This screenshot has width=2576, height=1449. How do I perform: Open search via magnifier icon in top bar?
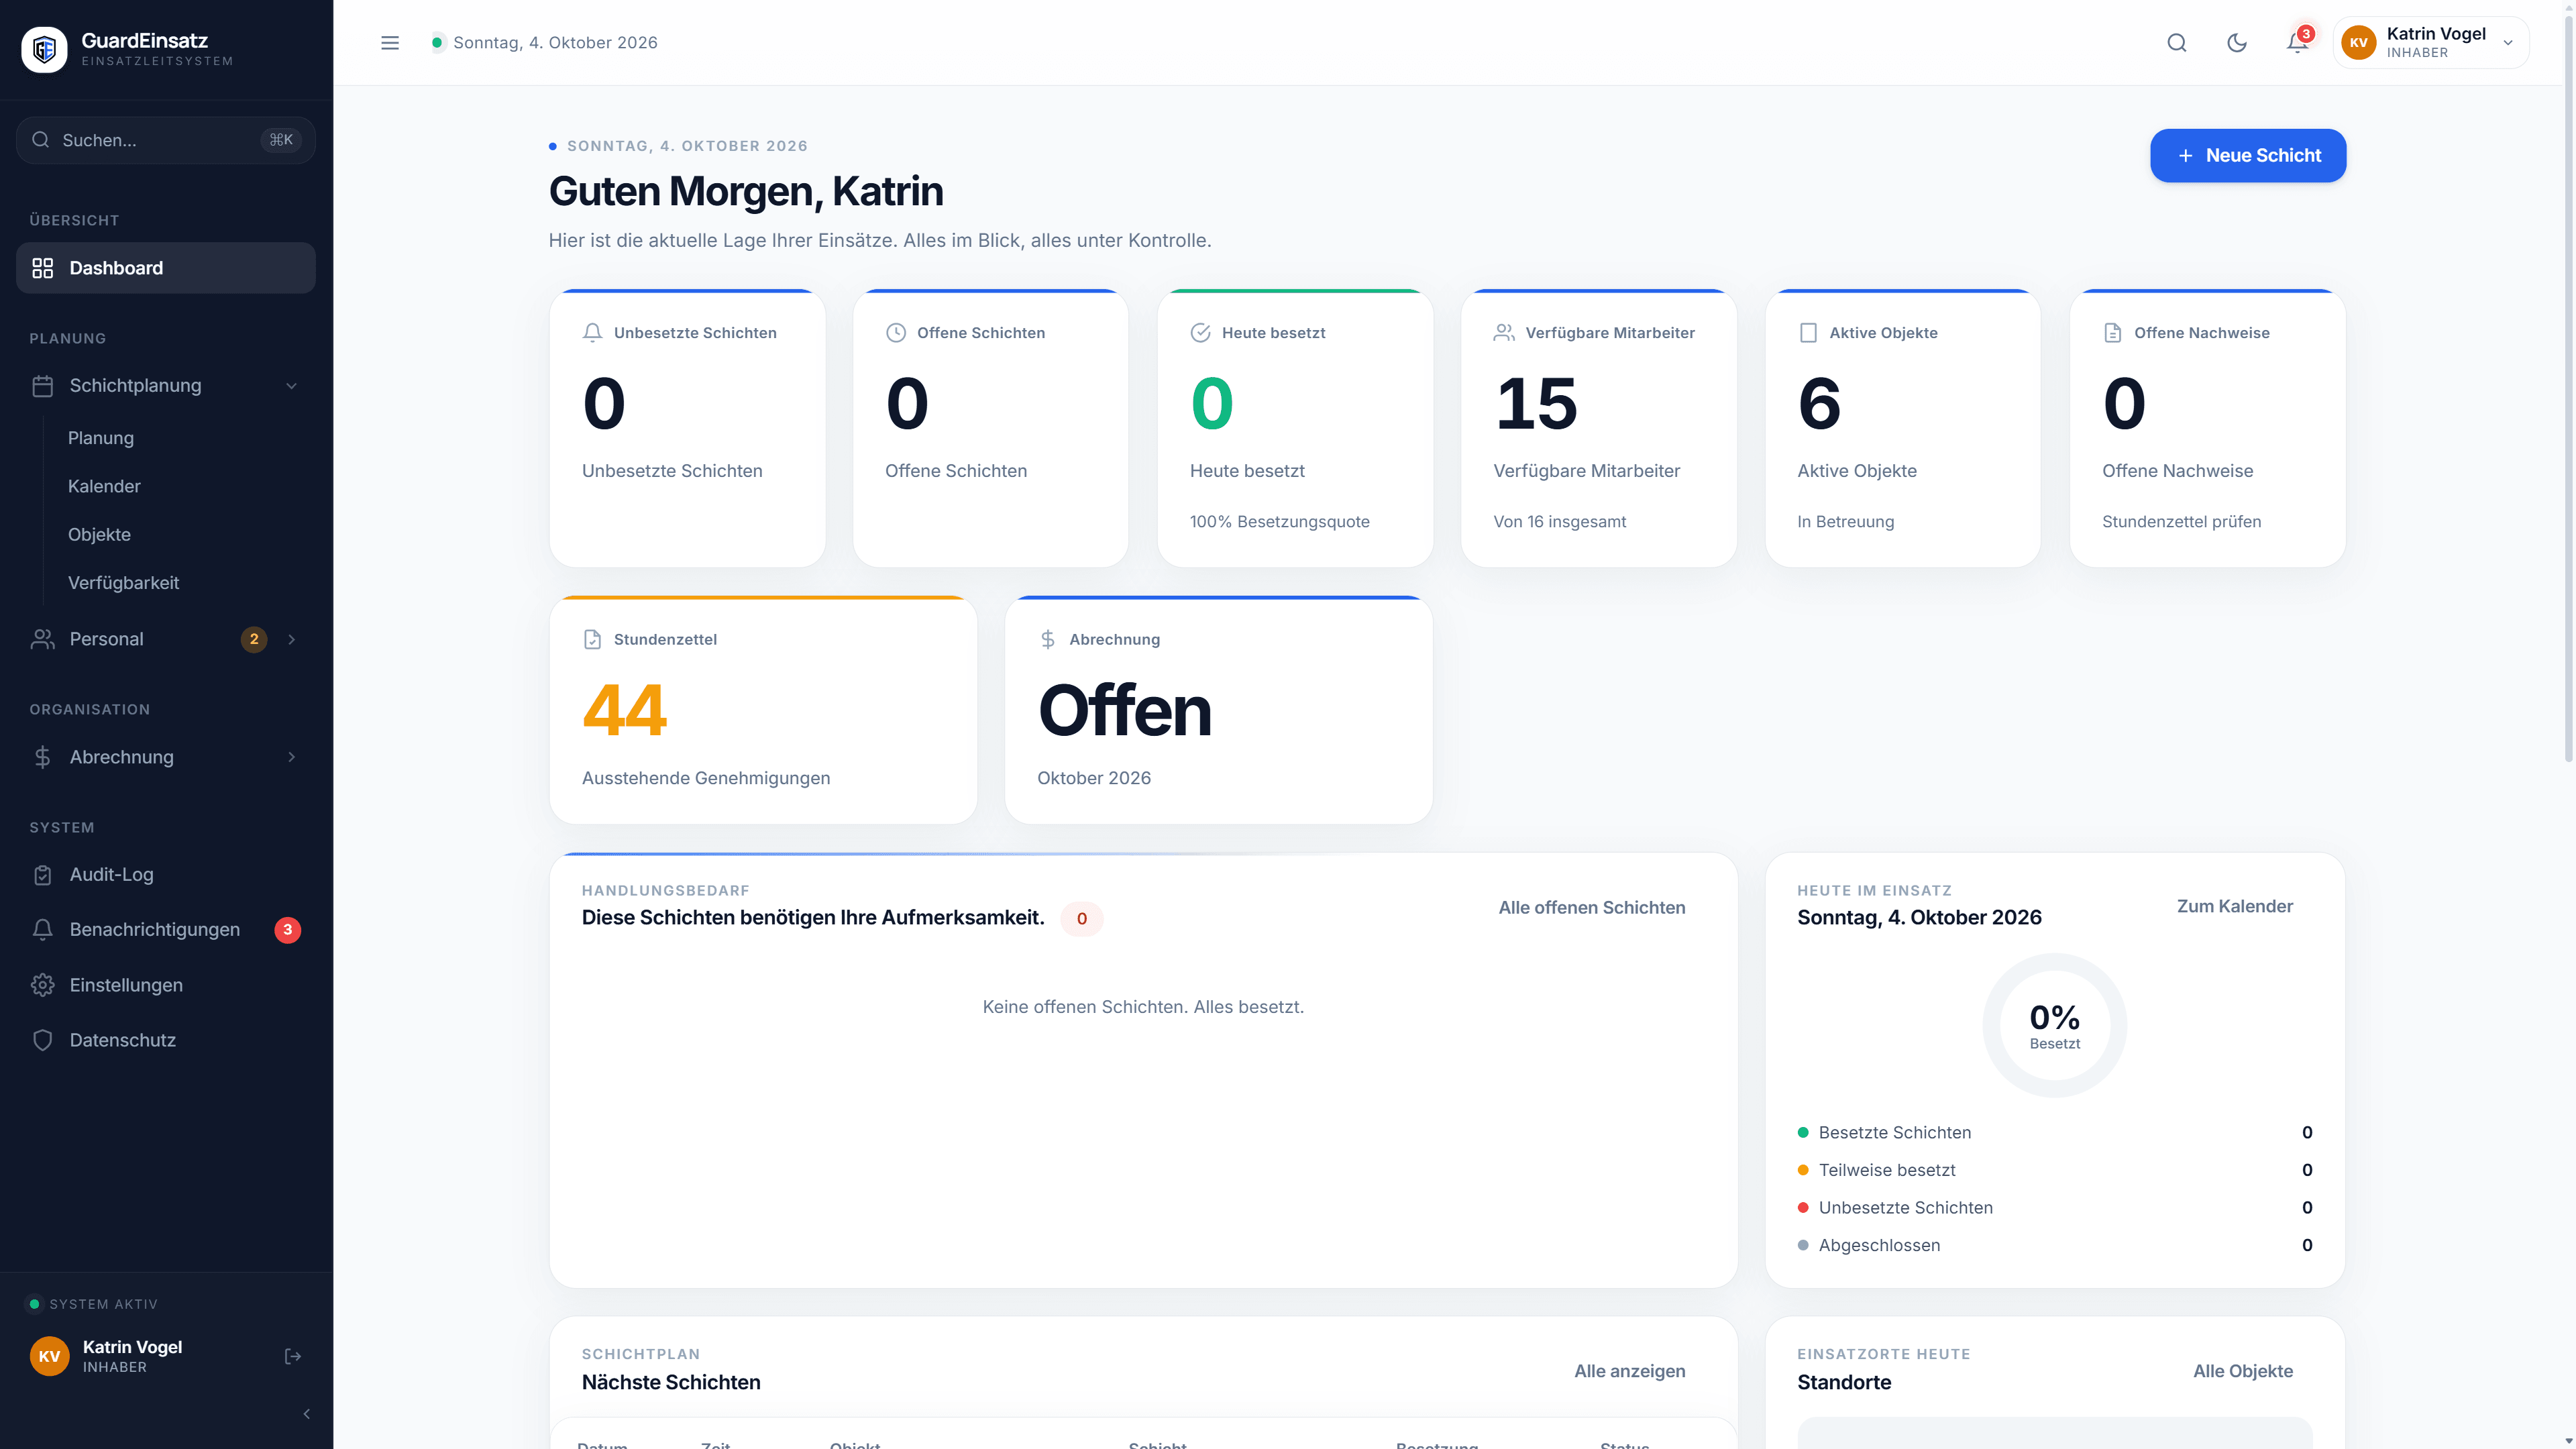[x=2177, y=42]
